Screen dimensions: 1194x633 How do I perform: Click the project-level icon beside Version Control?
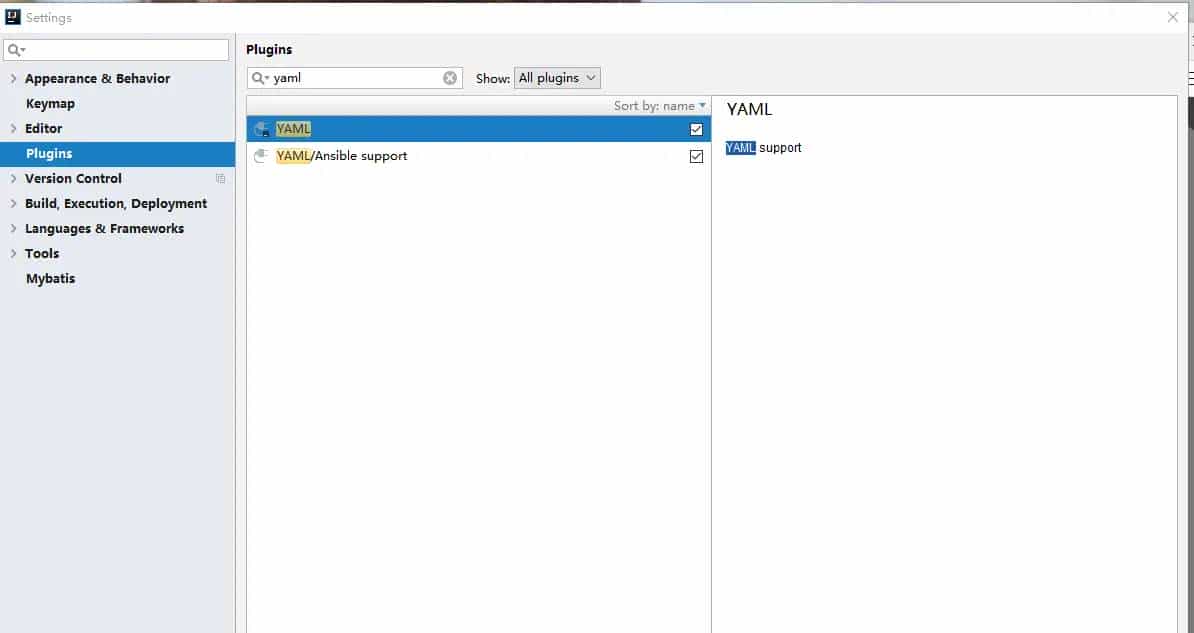[220, 178]
